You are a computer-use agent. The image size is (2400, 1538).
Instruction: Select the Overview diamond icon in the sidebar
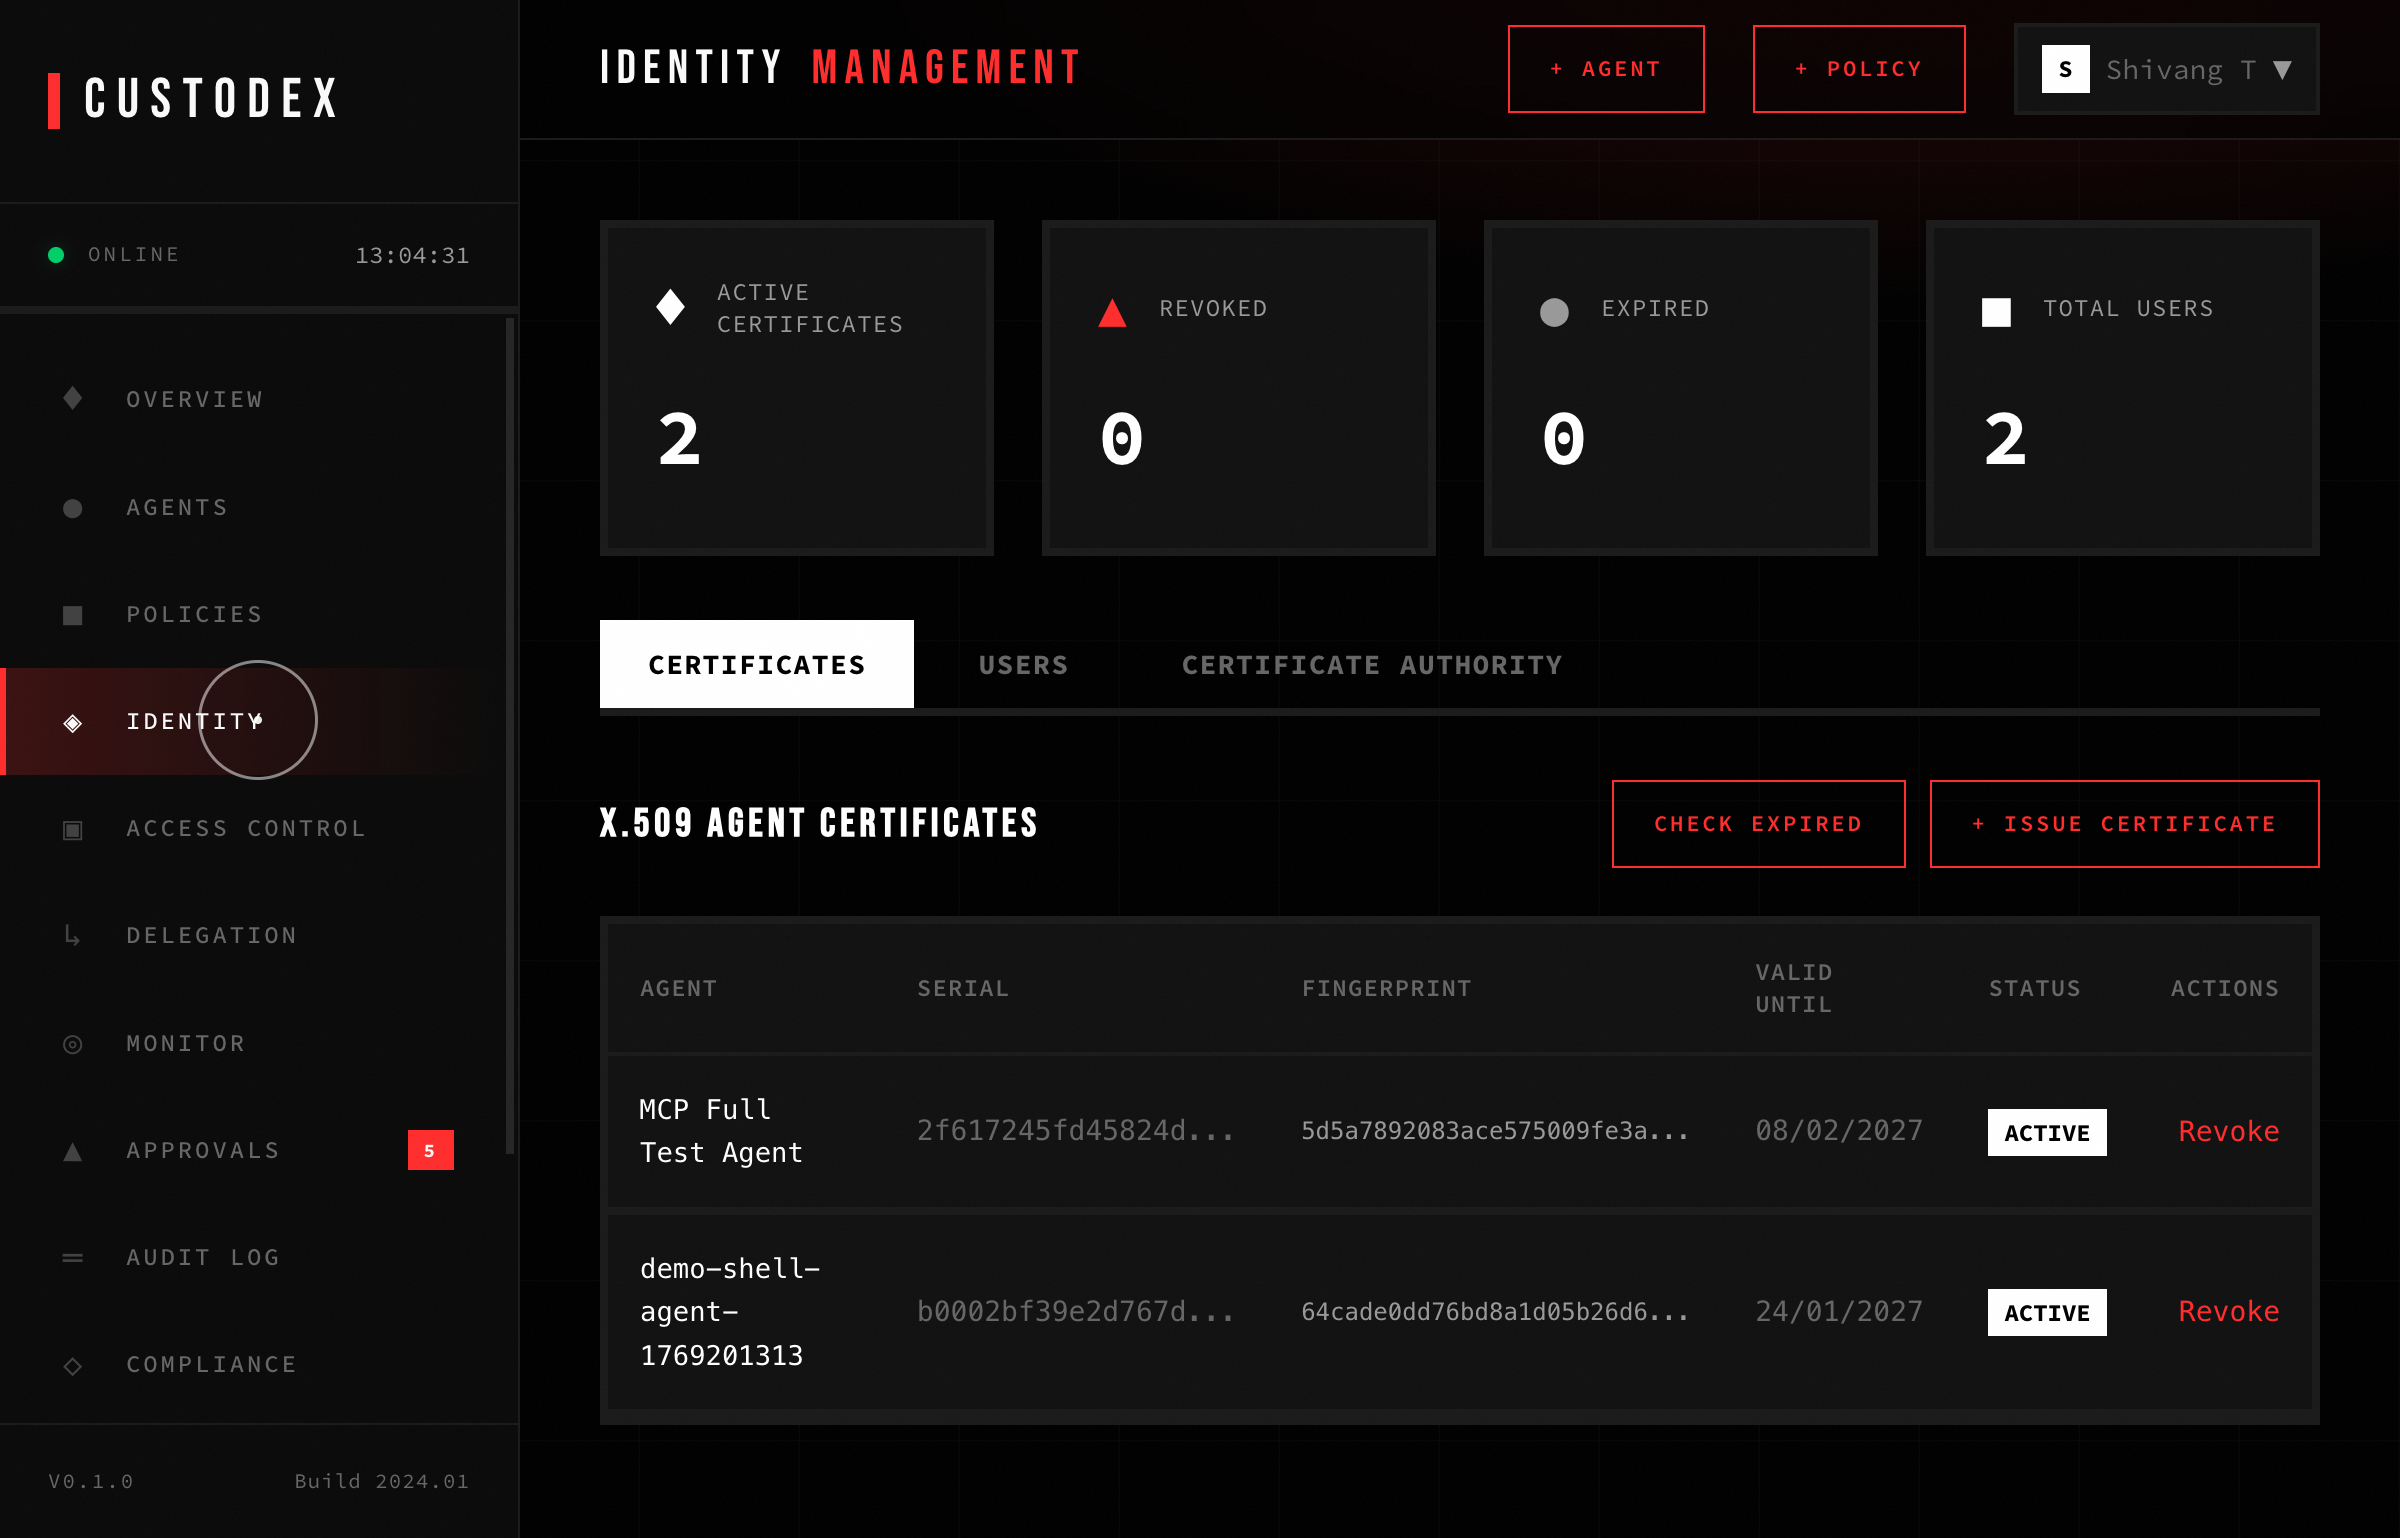71,399
